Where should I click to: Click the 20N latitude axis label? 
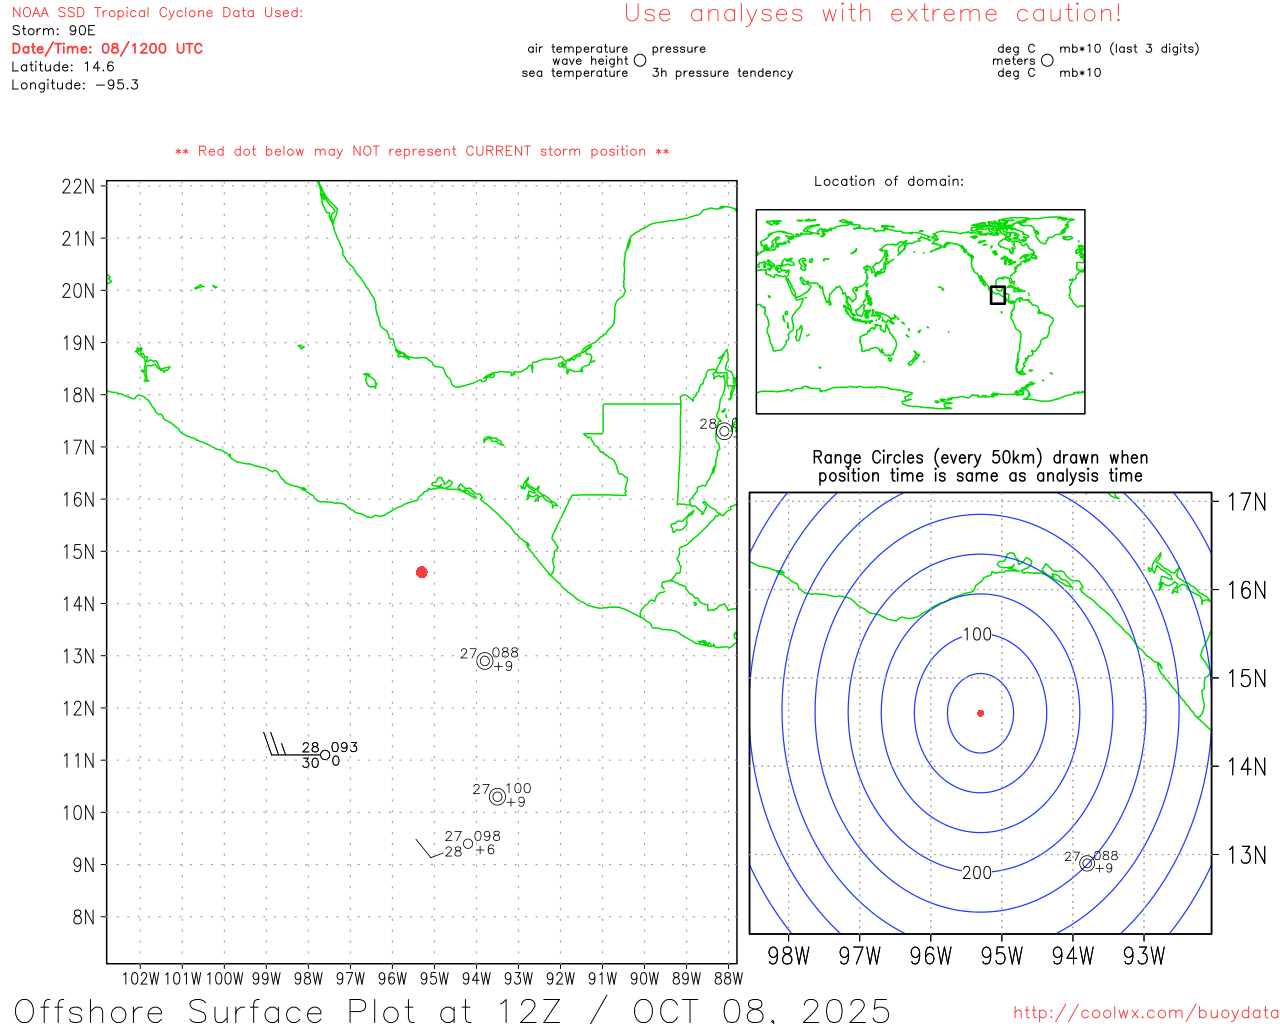(x=79, y=291)
